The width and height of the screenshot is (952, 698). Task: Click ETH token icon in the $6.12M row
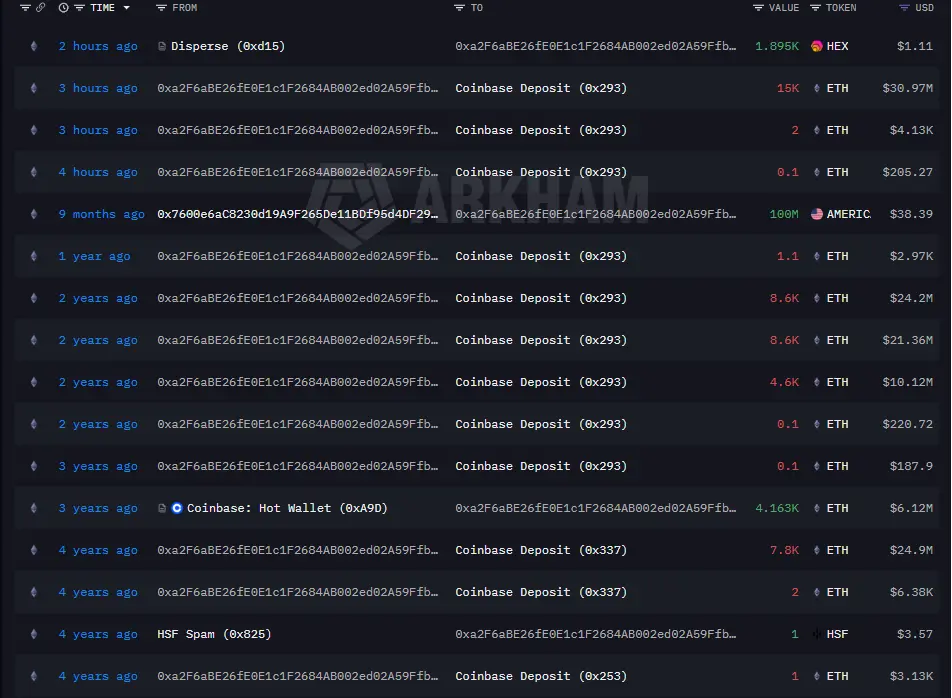[817, 508]
